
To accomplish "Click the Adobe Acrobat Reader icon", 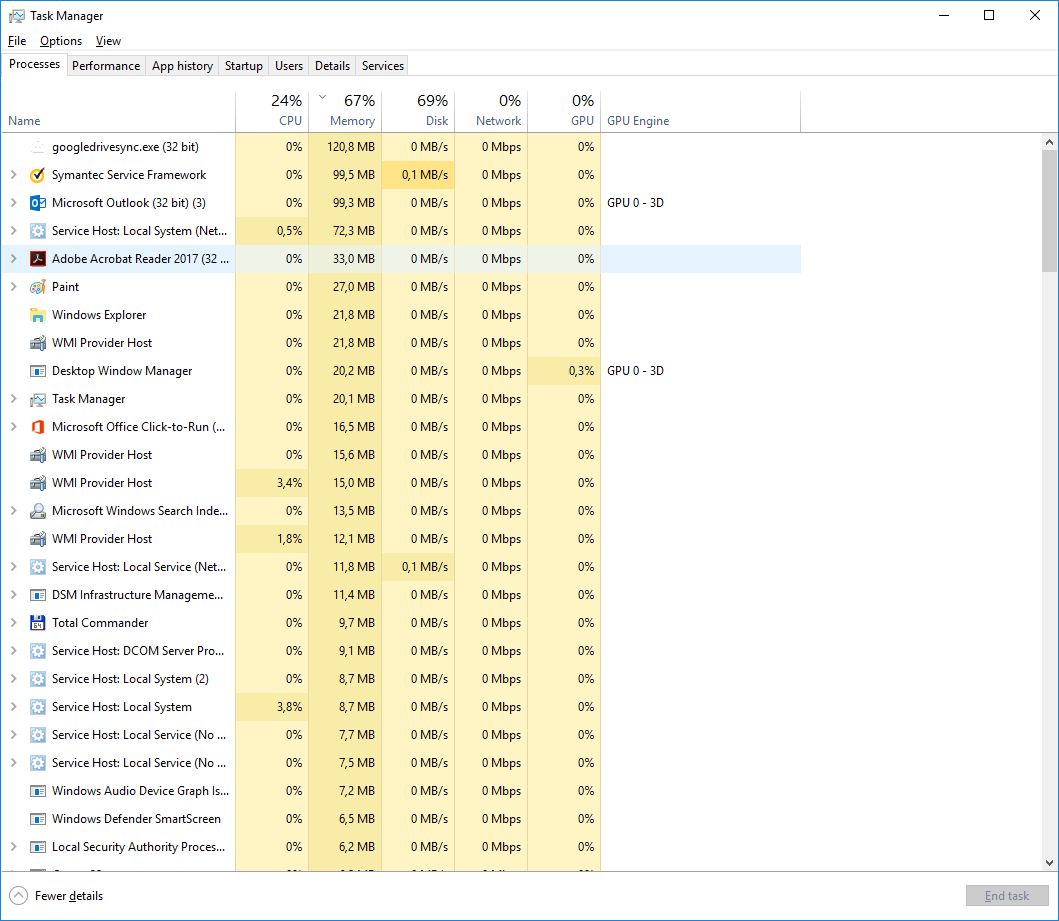I will pos(38,259).
